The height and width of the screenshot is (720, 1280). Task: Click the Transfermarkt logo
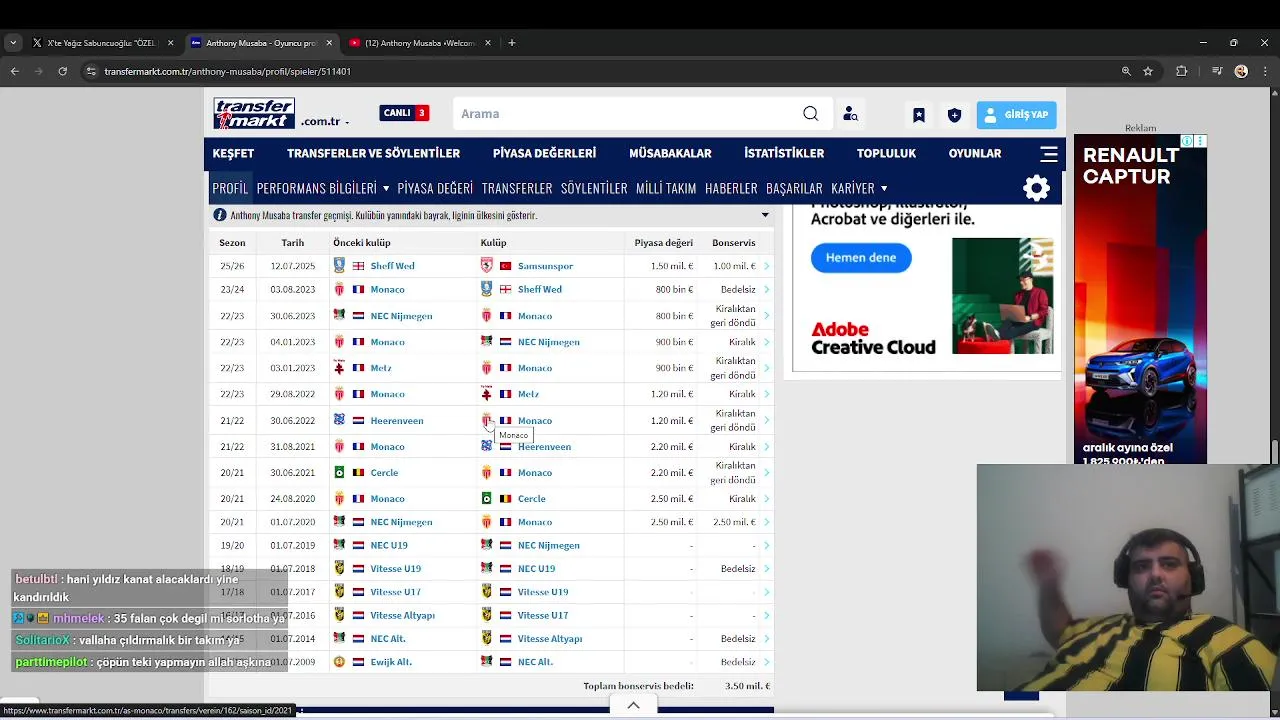[x=254, y=113]
